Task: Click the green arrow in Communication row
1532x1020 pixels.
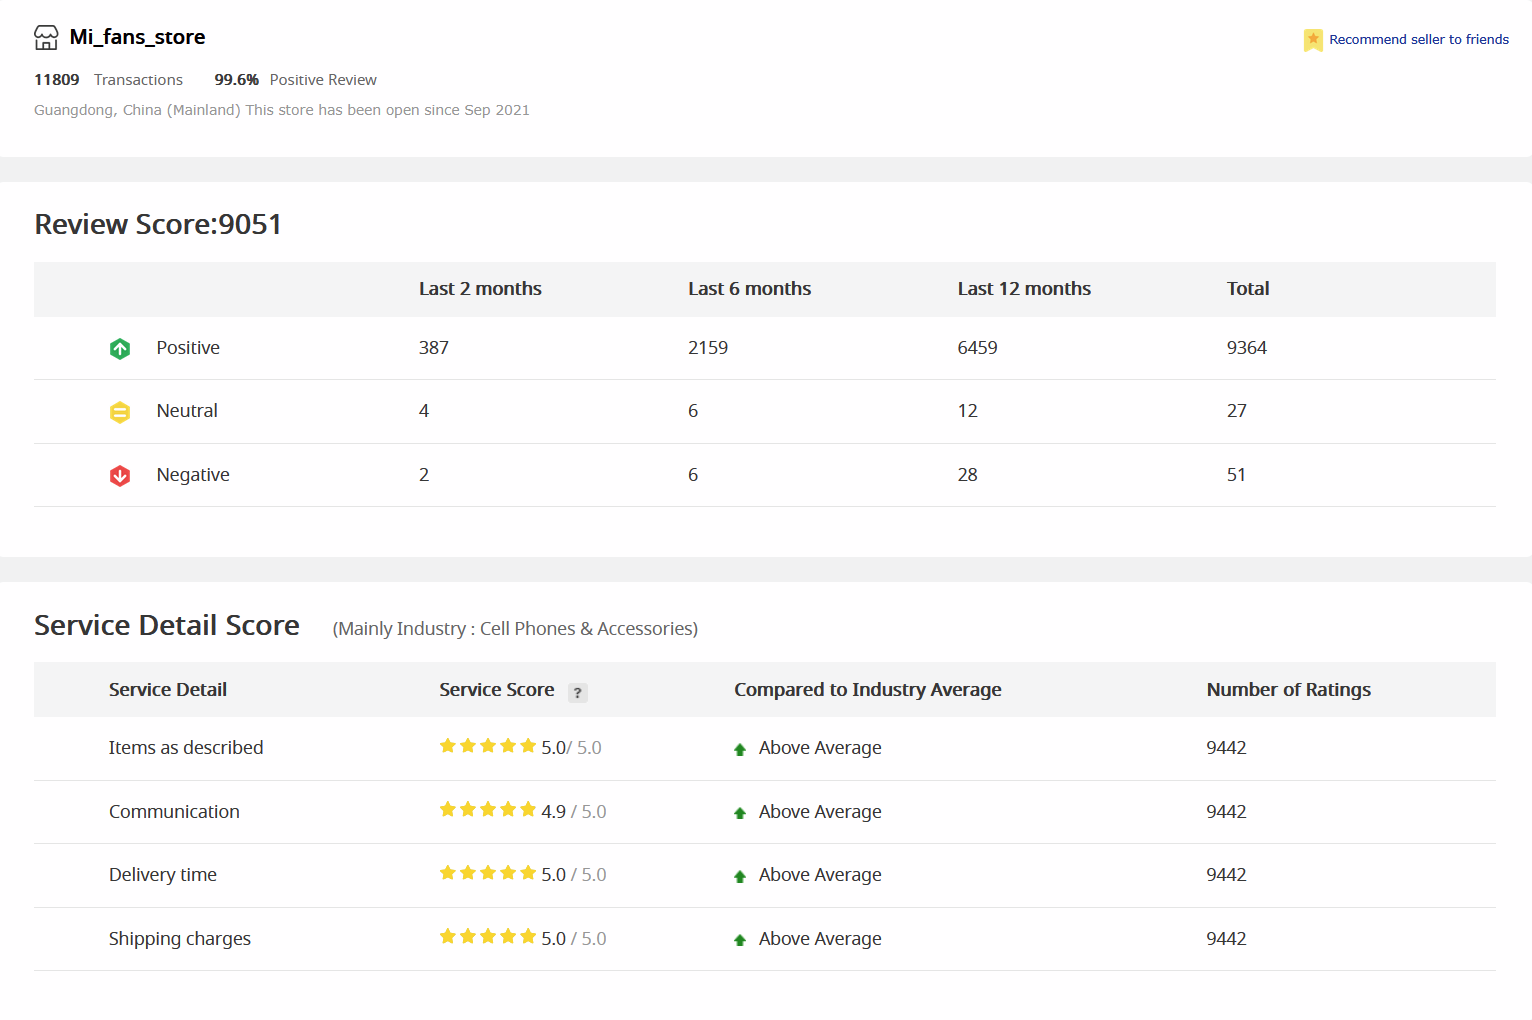Action: click(740, 813)
